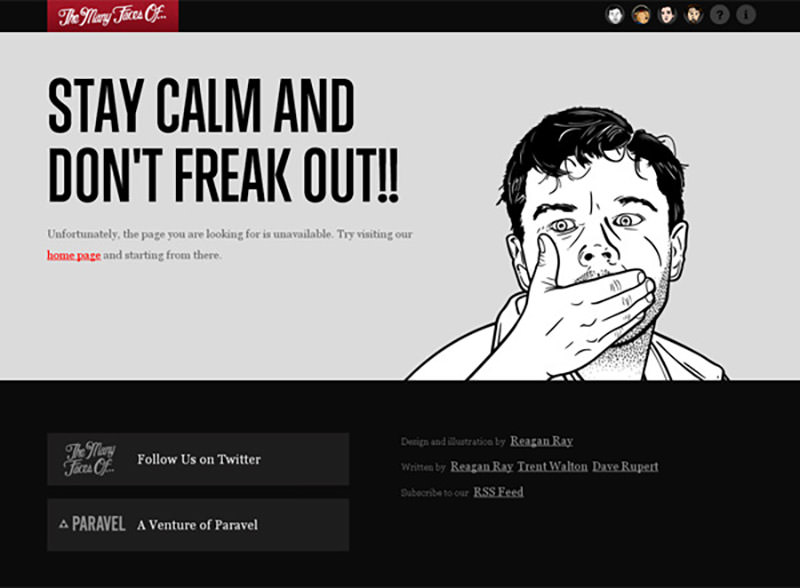Open A Venture of Paravel banner
Screen dimensions: 800x588
[x=198, y=525]
